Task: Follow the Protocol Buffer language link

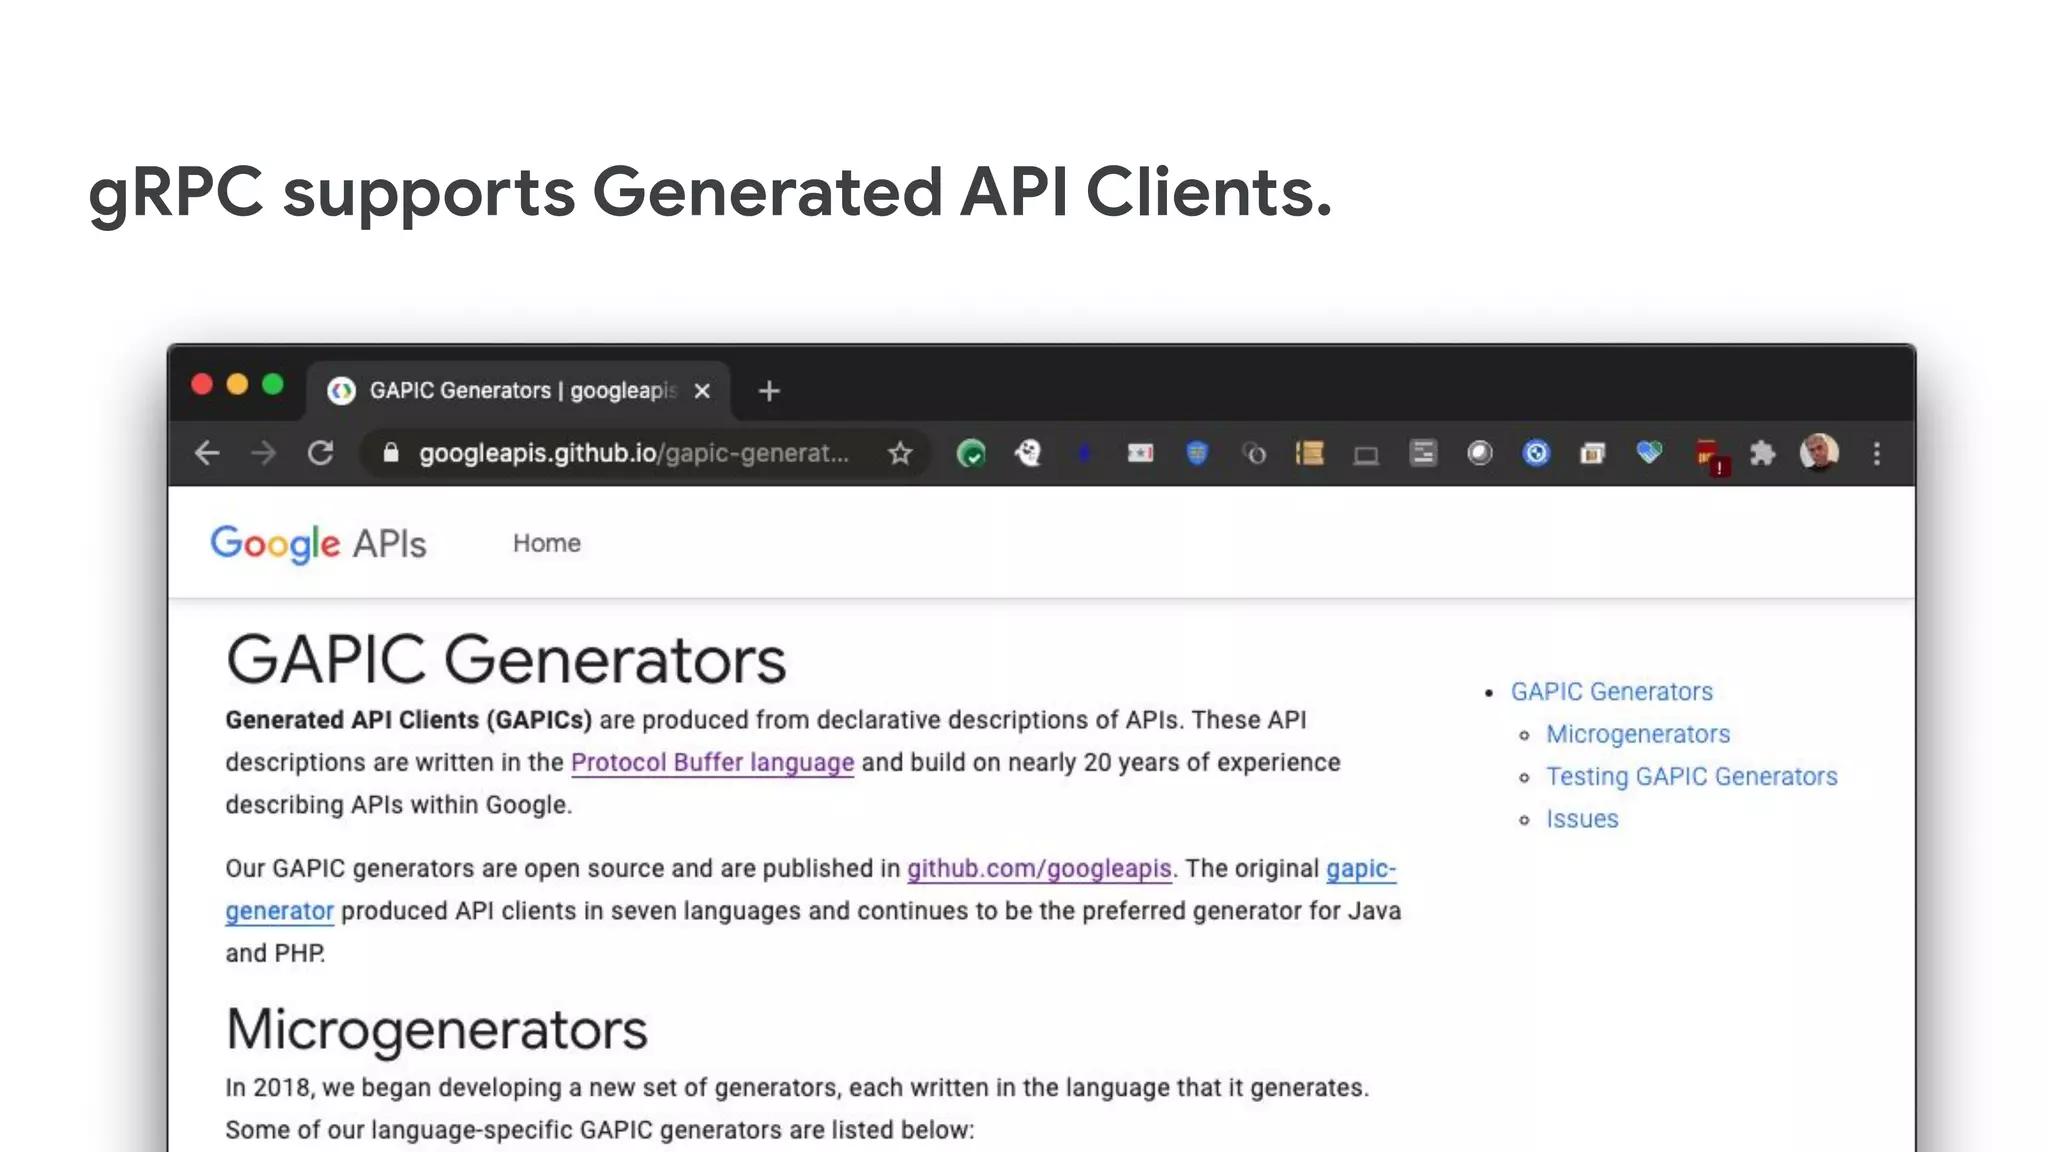Action: 712,762
